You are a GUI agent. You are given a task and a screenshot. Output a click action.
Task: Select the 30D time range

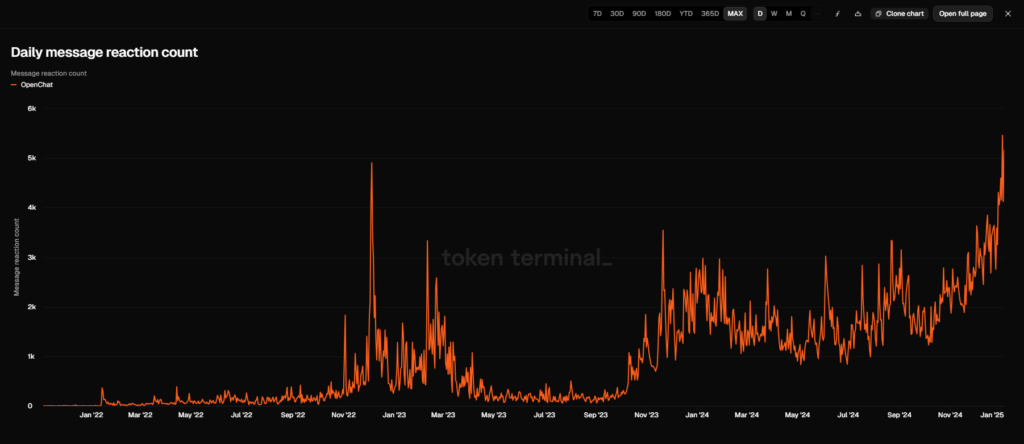click(616, 14)
